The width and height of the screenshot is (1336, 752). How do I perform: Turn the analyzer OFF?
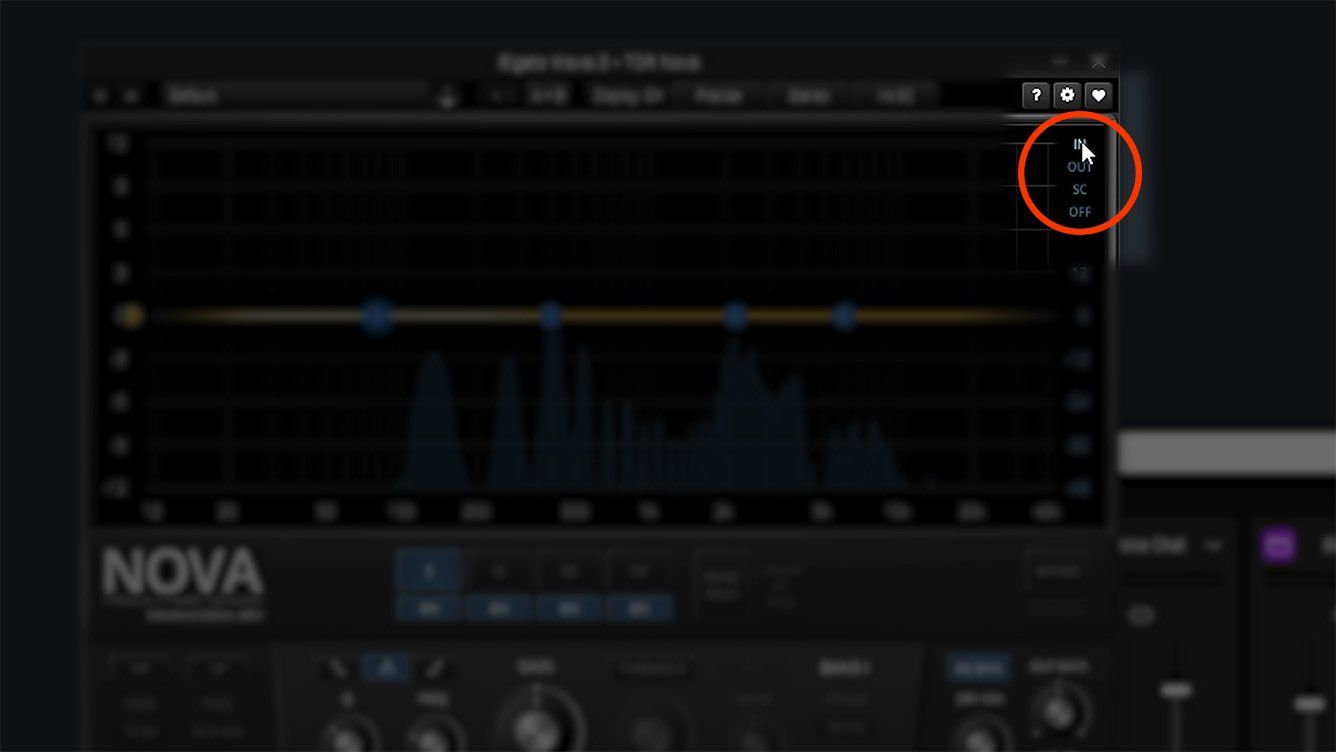[x=1079, y=212]
